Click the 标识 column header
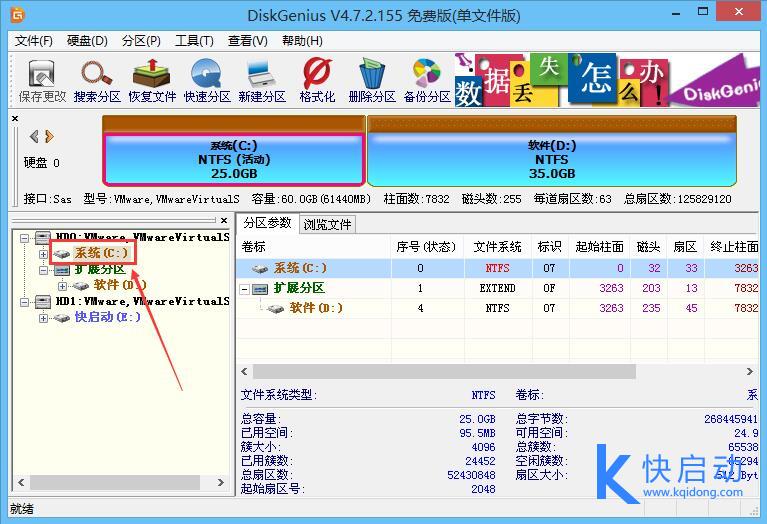The width and height of the screenshot is (767, 524). tap(550, 247)
